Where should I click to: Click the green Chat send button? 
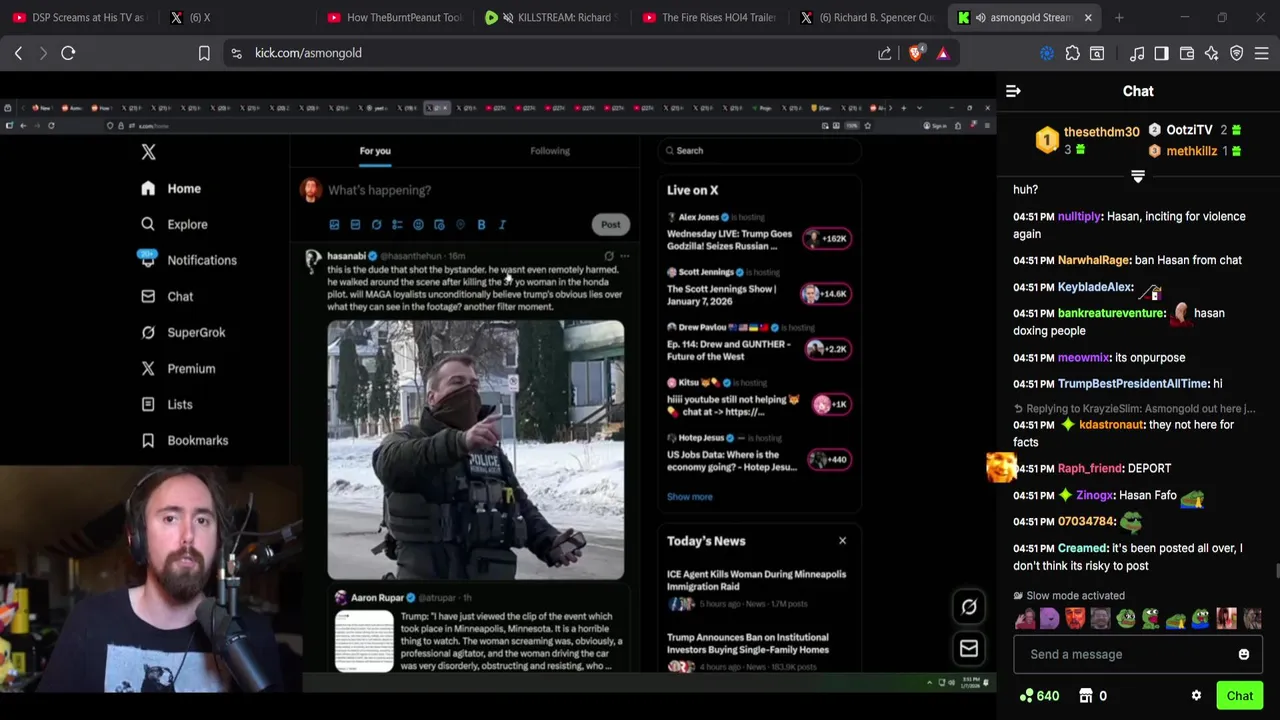click(1240, 696)
